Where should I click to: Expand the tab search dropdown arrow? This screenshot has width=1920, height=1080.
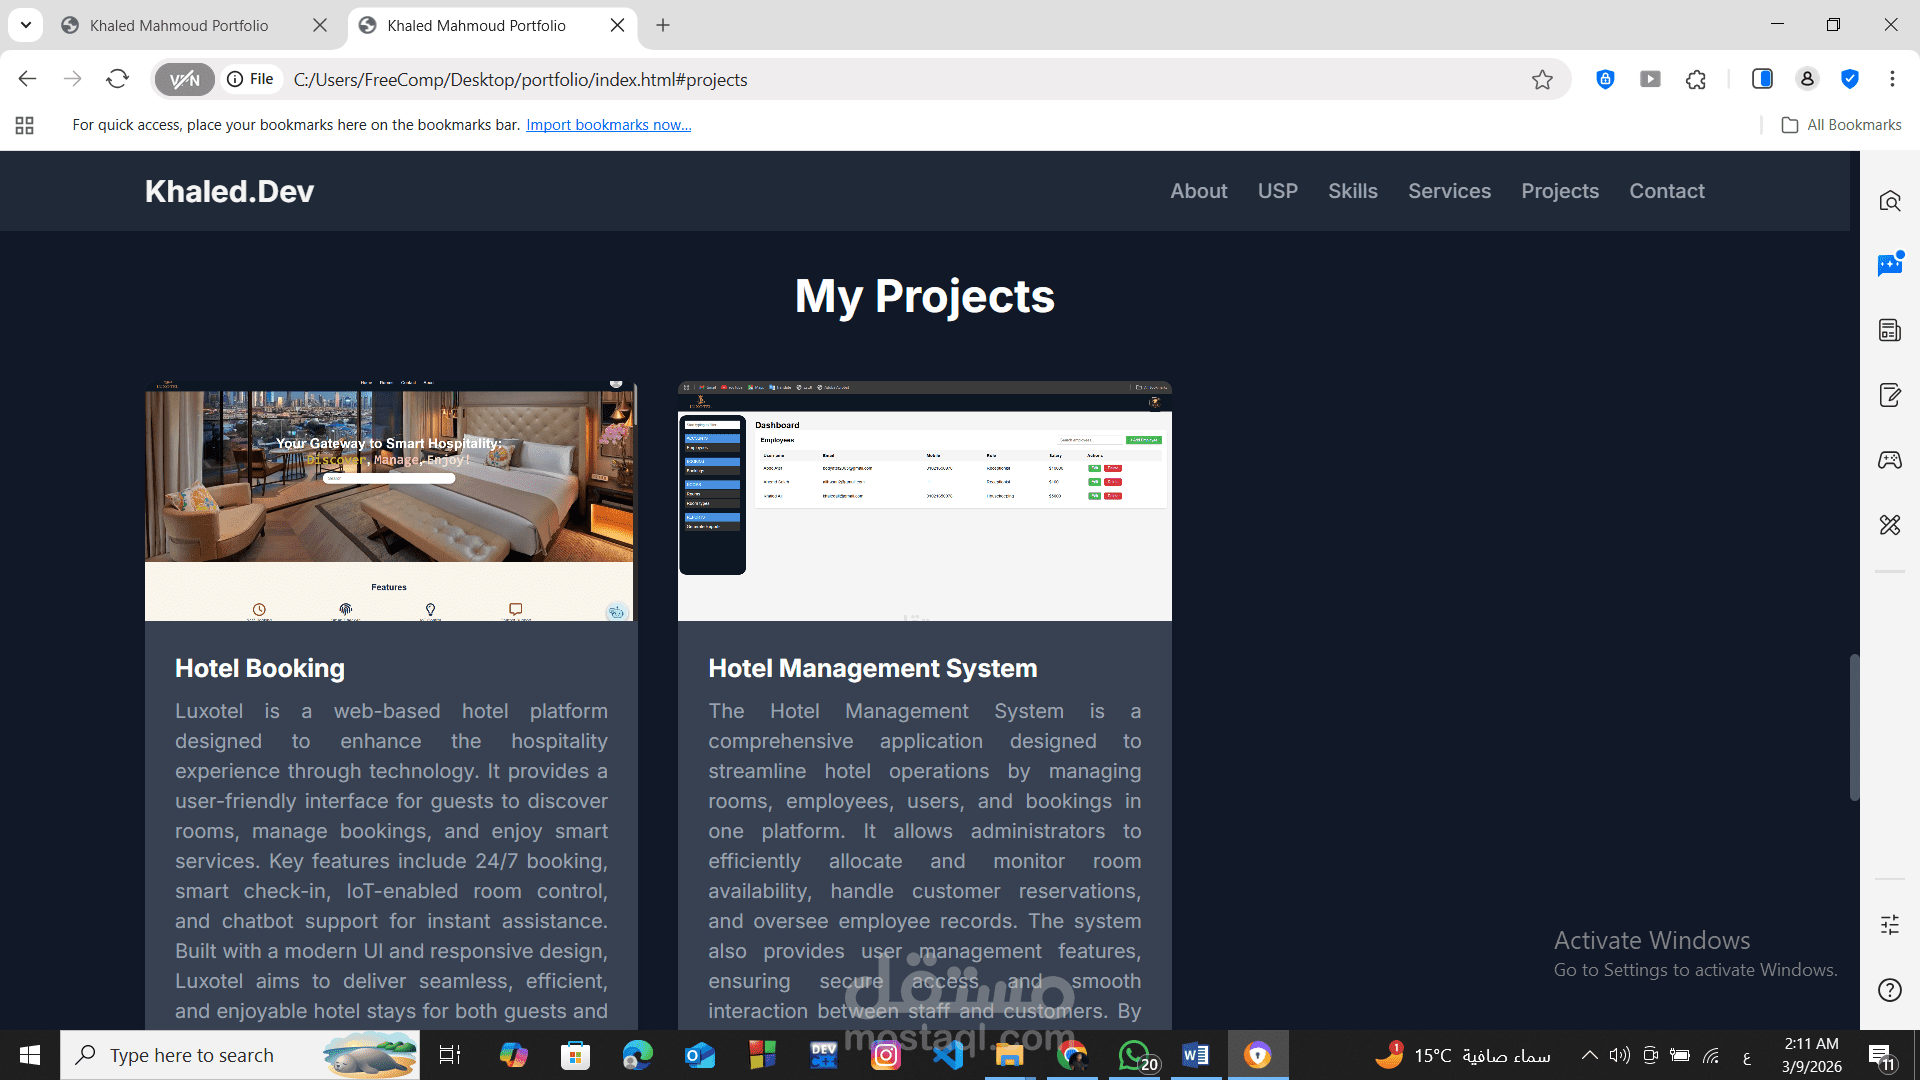[x=26, y=25]
